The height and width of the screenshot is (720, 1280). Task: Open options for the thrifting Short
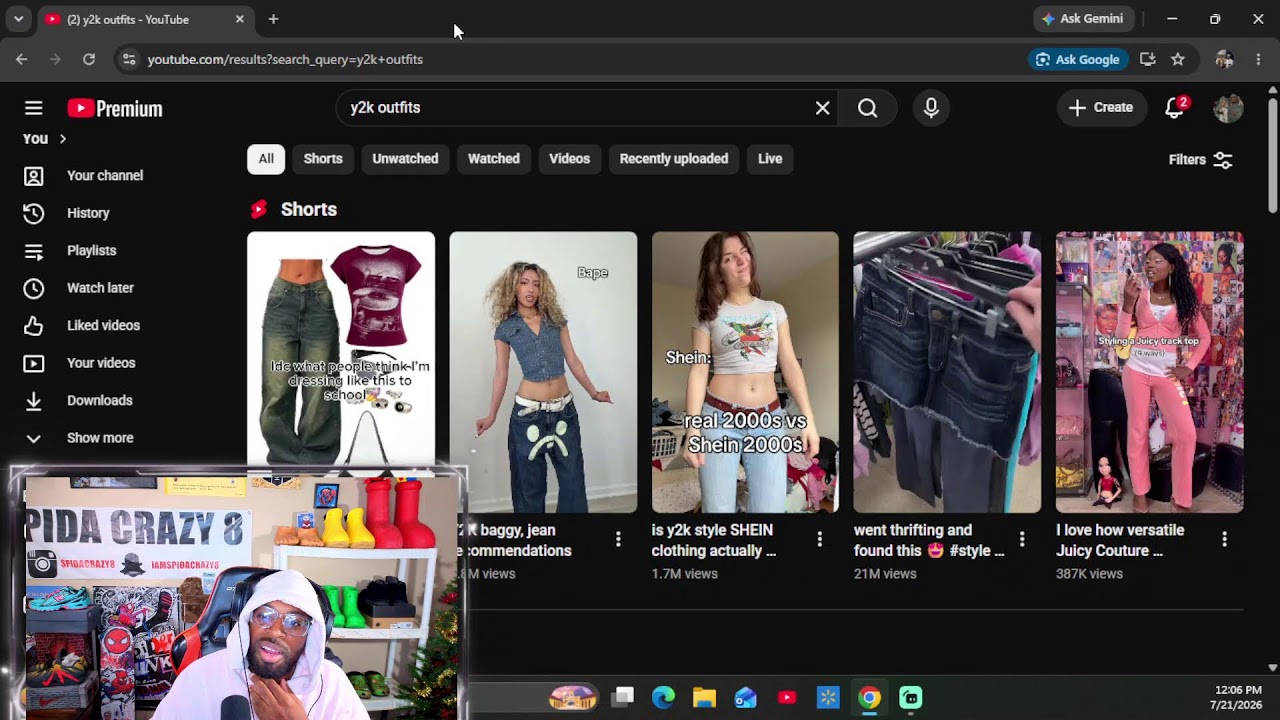1022,540
